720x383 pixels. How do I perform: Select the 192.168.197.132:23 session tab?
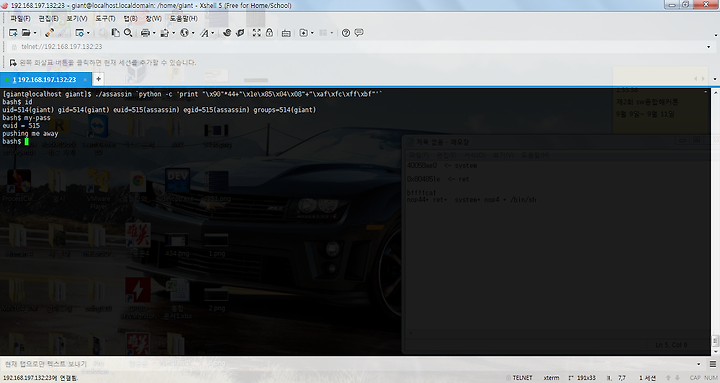coord(45,79)
